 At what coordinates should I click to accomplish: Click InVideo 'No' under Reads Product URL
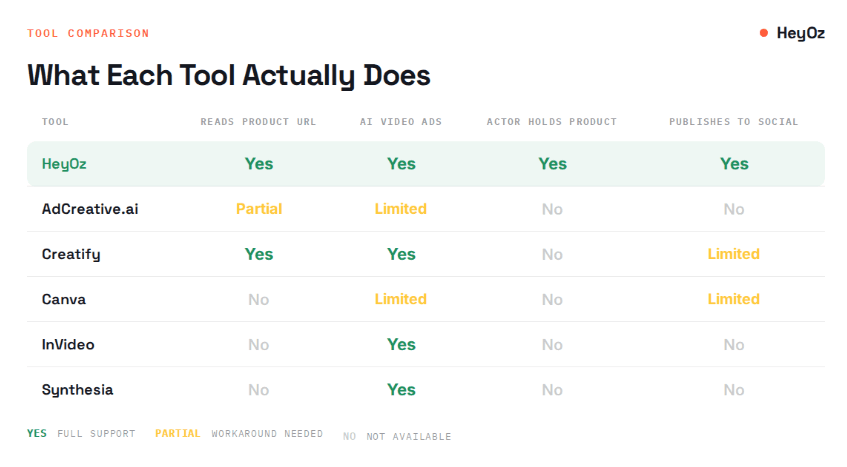click(259, 344)
